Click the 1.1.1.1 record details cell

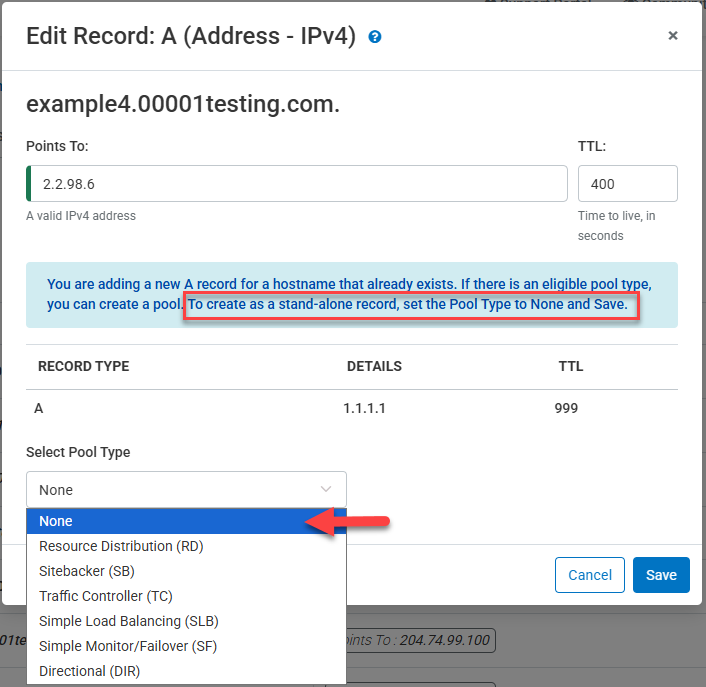366,408
